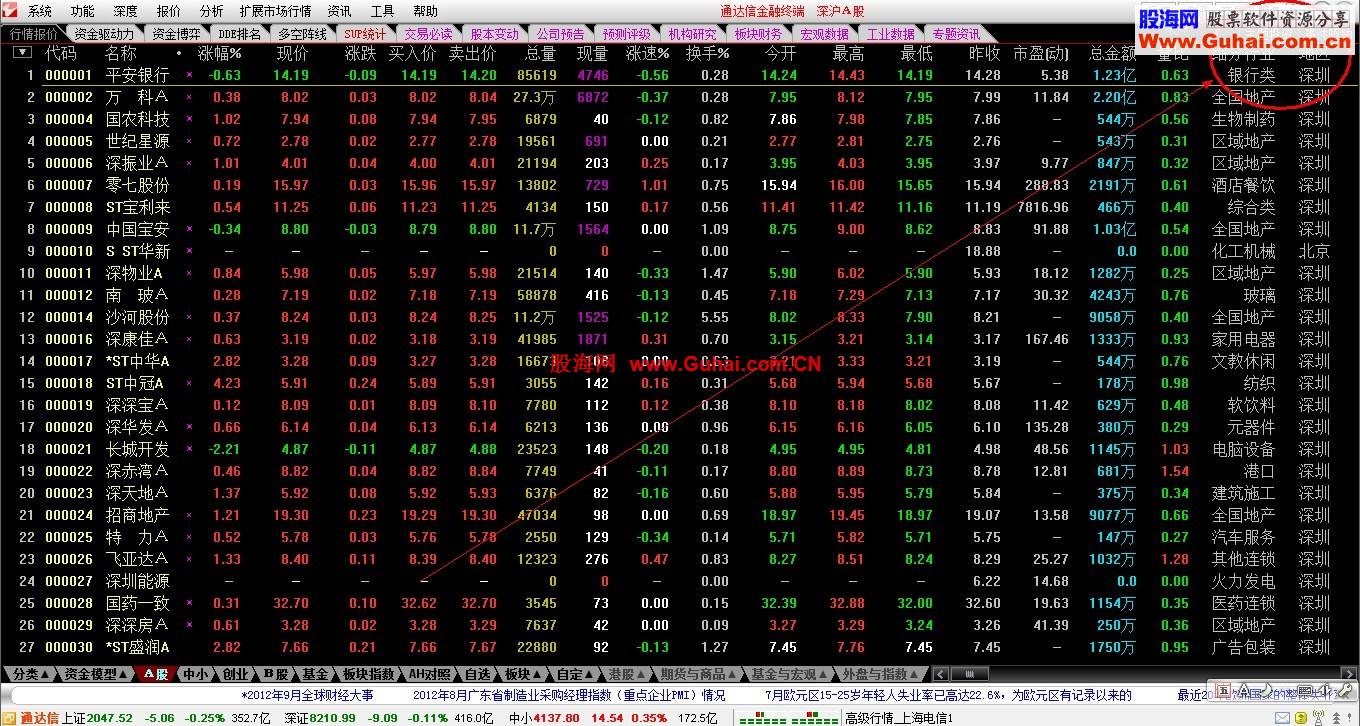Open the 2012年9月全球财经大事 news headline
The height and width of the screenshot is (726, 1360).
point(306,695)
